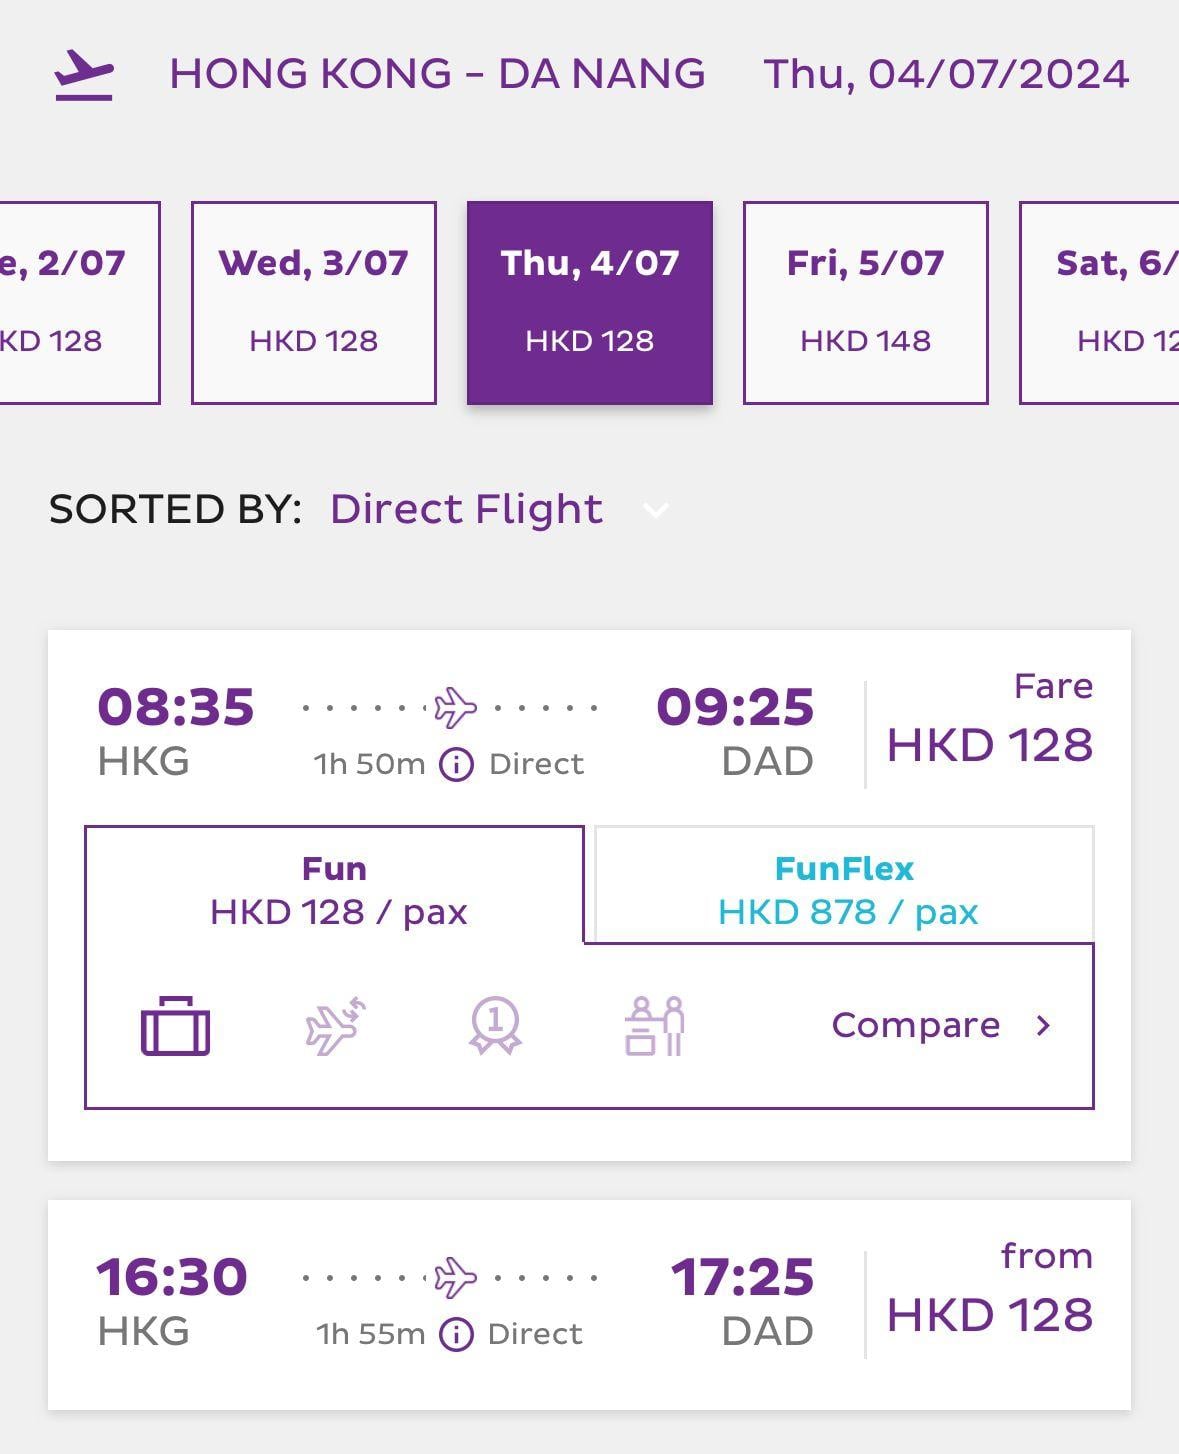1179x1454 pixels.
Task: Click the Compare fares link
Action: click(x=915, y=1026)
